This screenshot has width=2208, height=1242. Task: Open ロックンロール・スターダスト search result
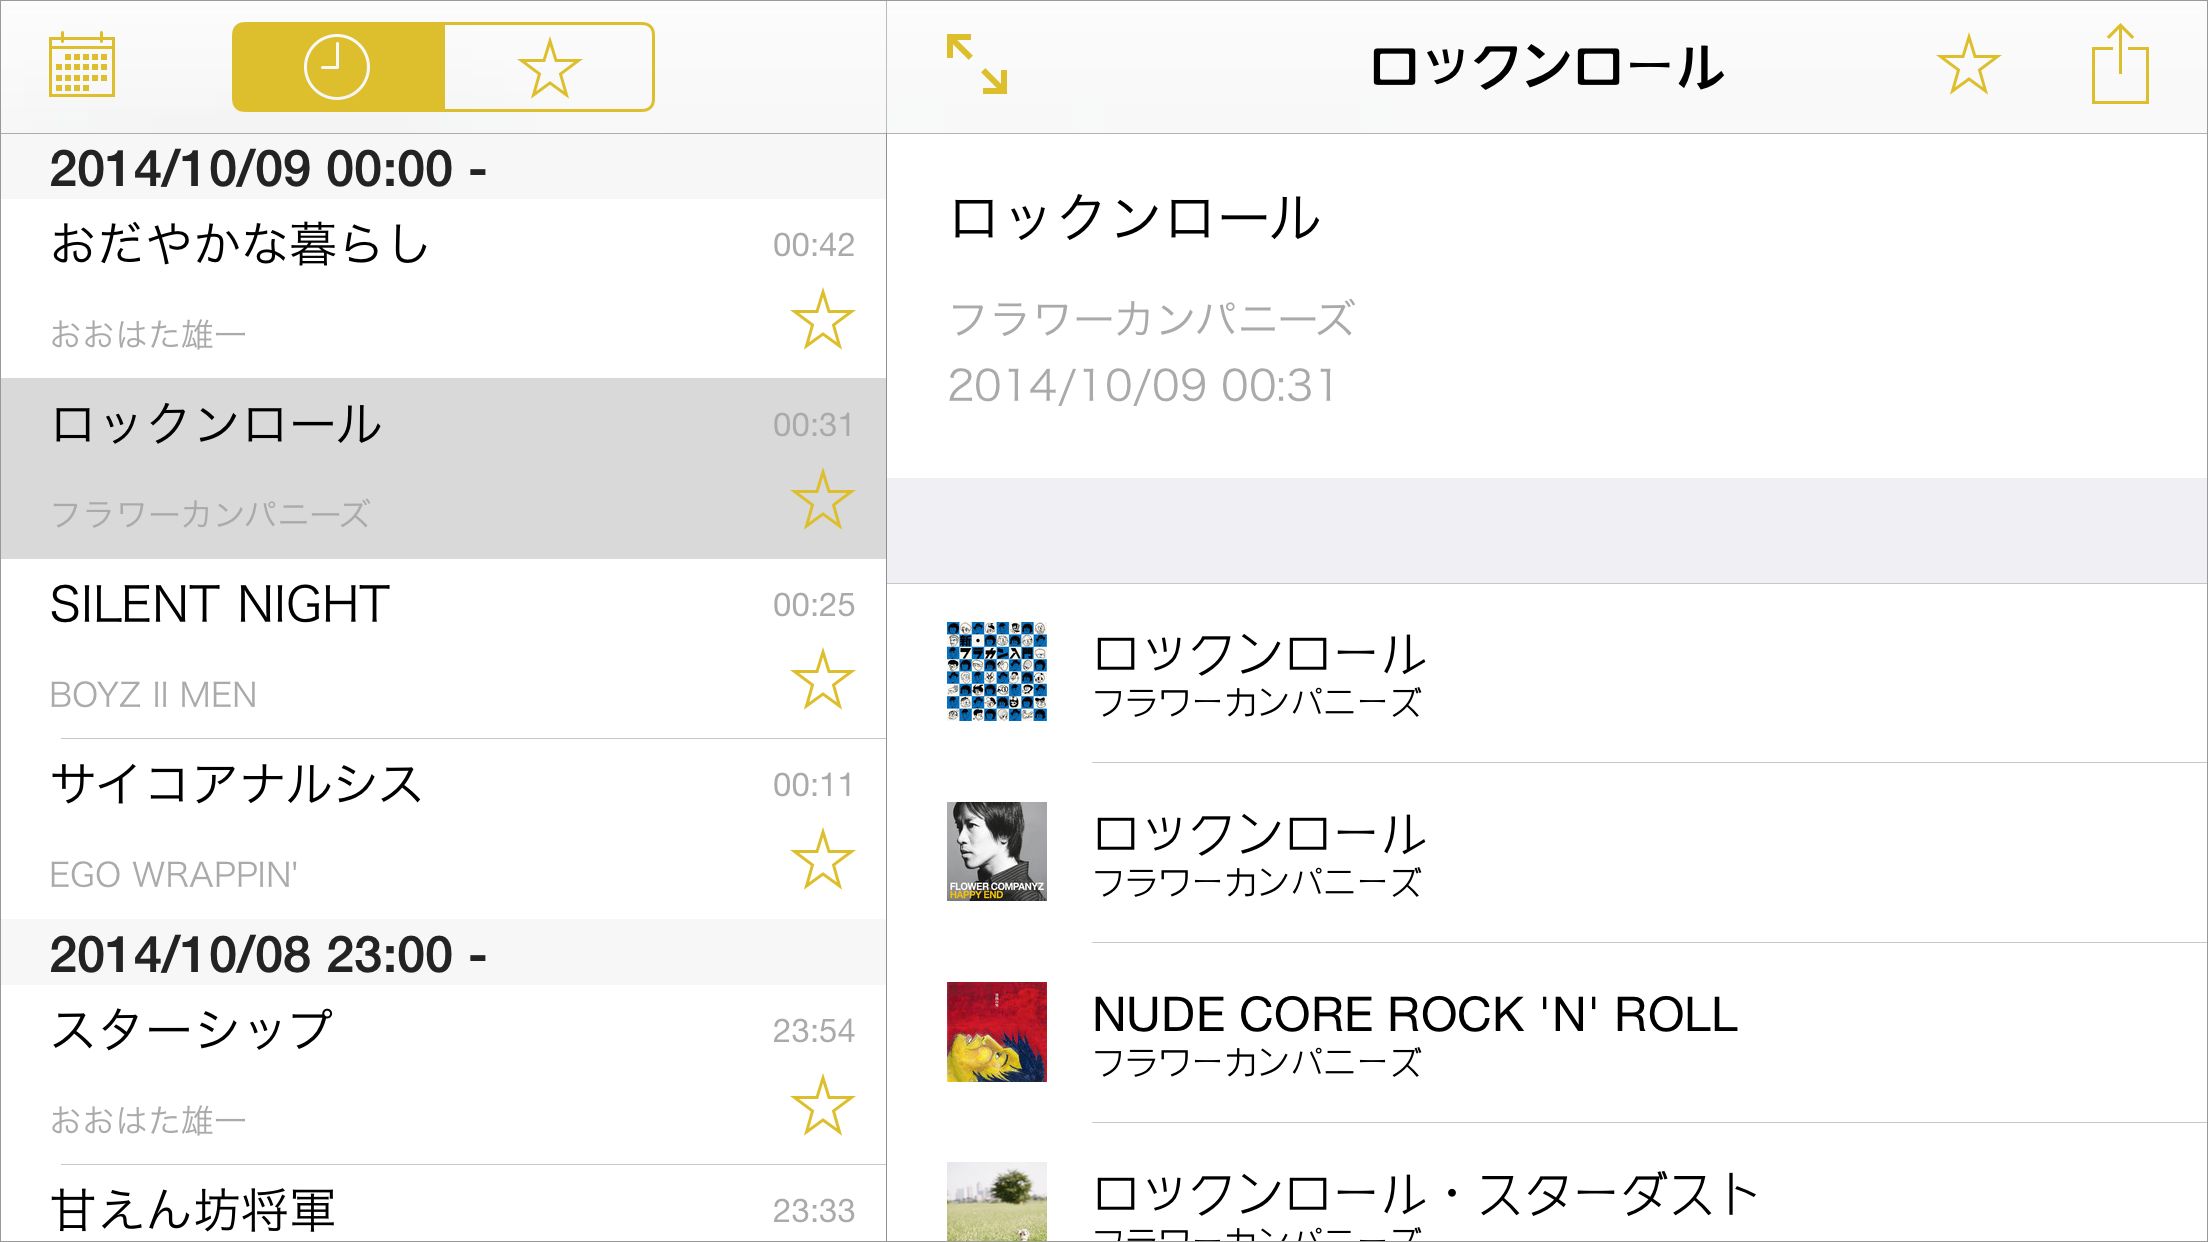click(1425, 1200)
